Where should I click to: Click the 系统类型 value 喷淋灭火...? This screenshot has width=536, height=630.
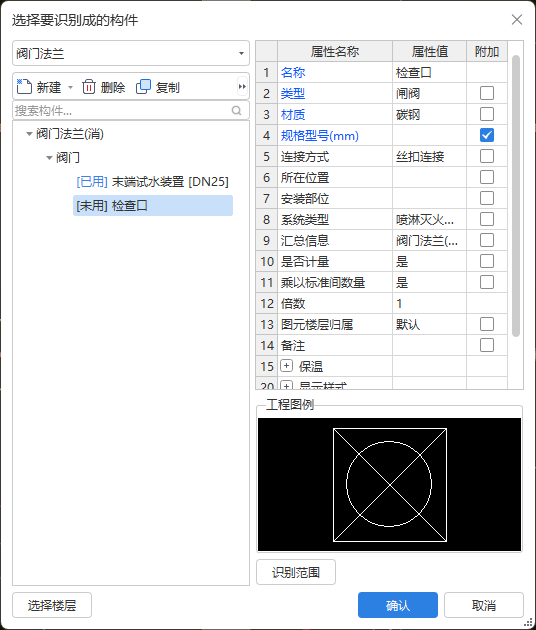tap(429, 219)
